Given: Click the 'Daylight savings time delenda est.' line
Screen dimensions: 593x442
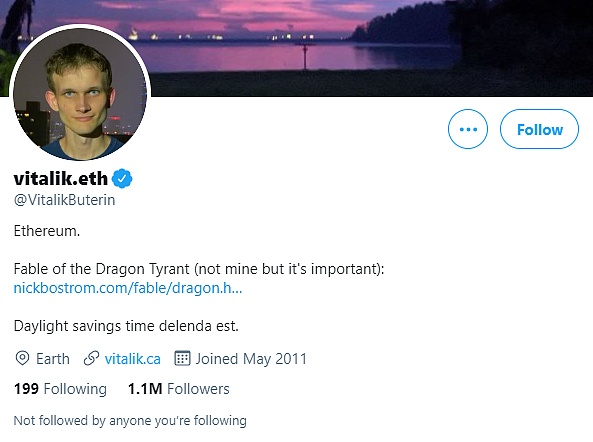Looking at the screenshot, I should (x=126, y=326).
